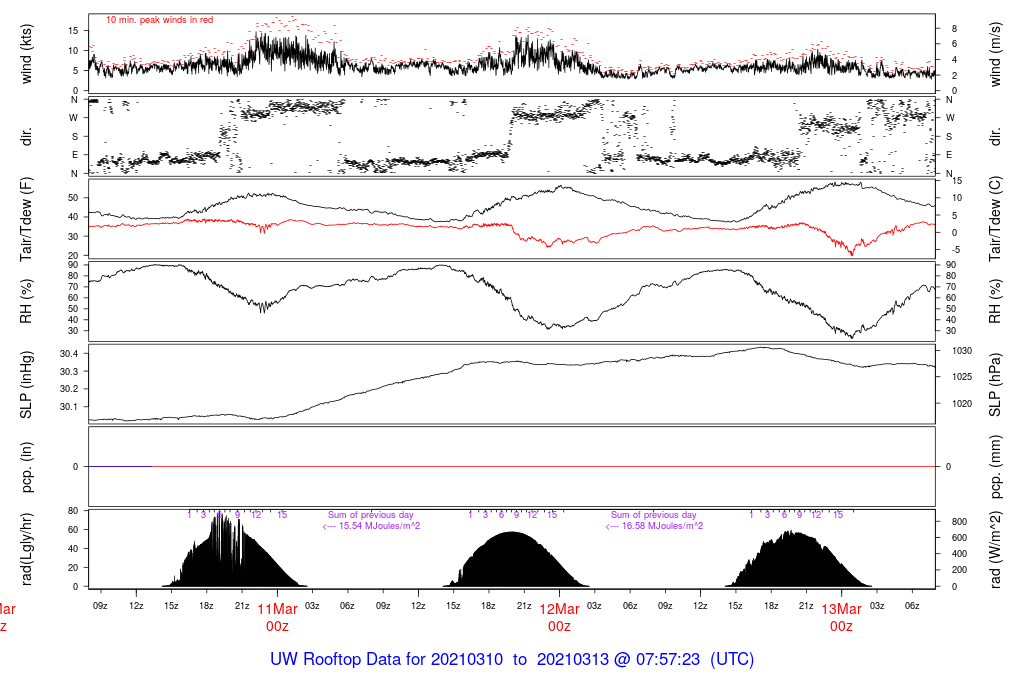
Task: Select the "rad(Lgly/hr)" axis label
Action: [x=26, y=549]
